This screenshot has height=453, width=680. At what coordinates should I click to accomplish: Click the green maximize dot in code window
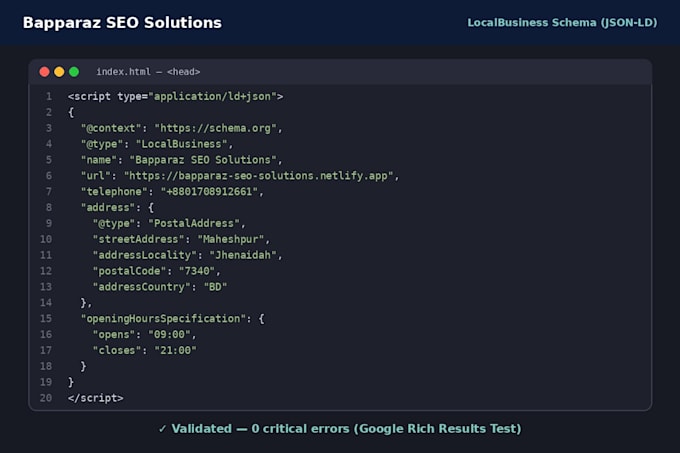pos(74,72)
